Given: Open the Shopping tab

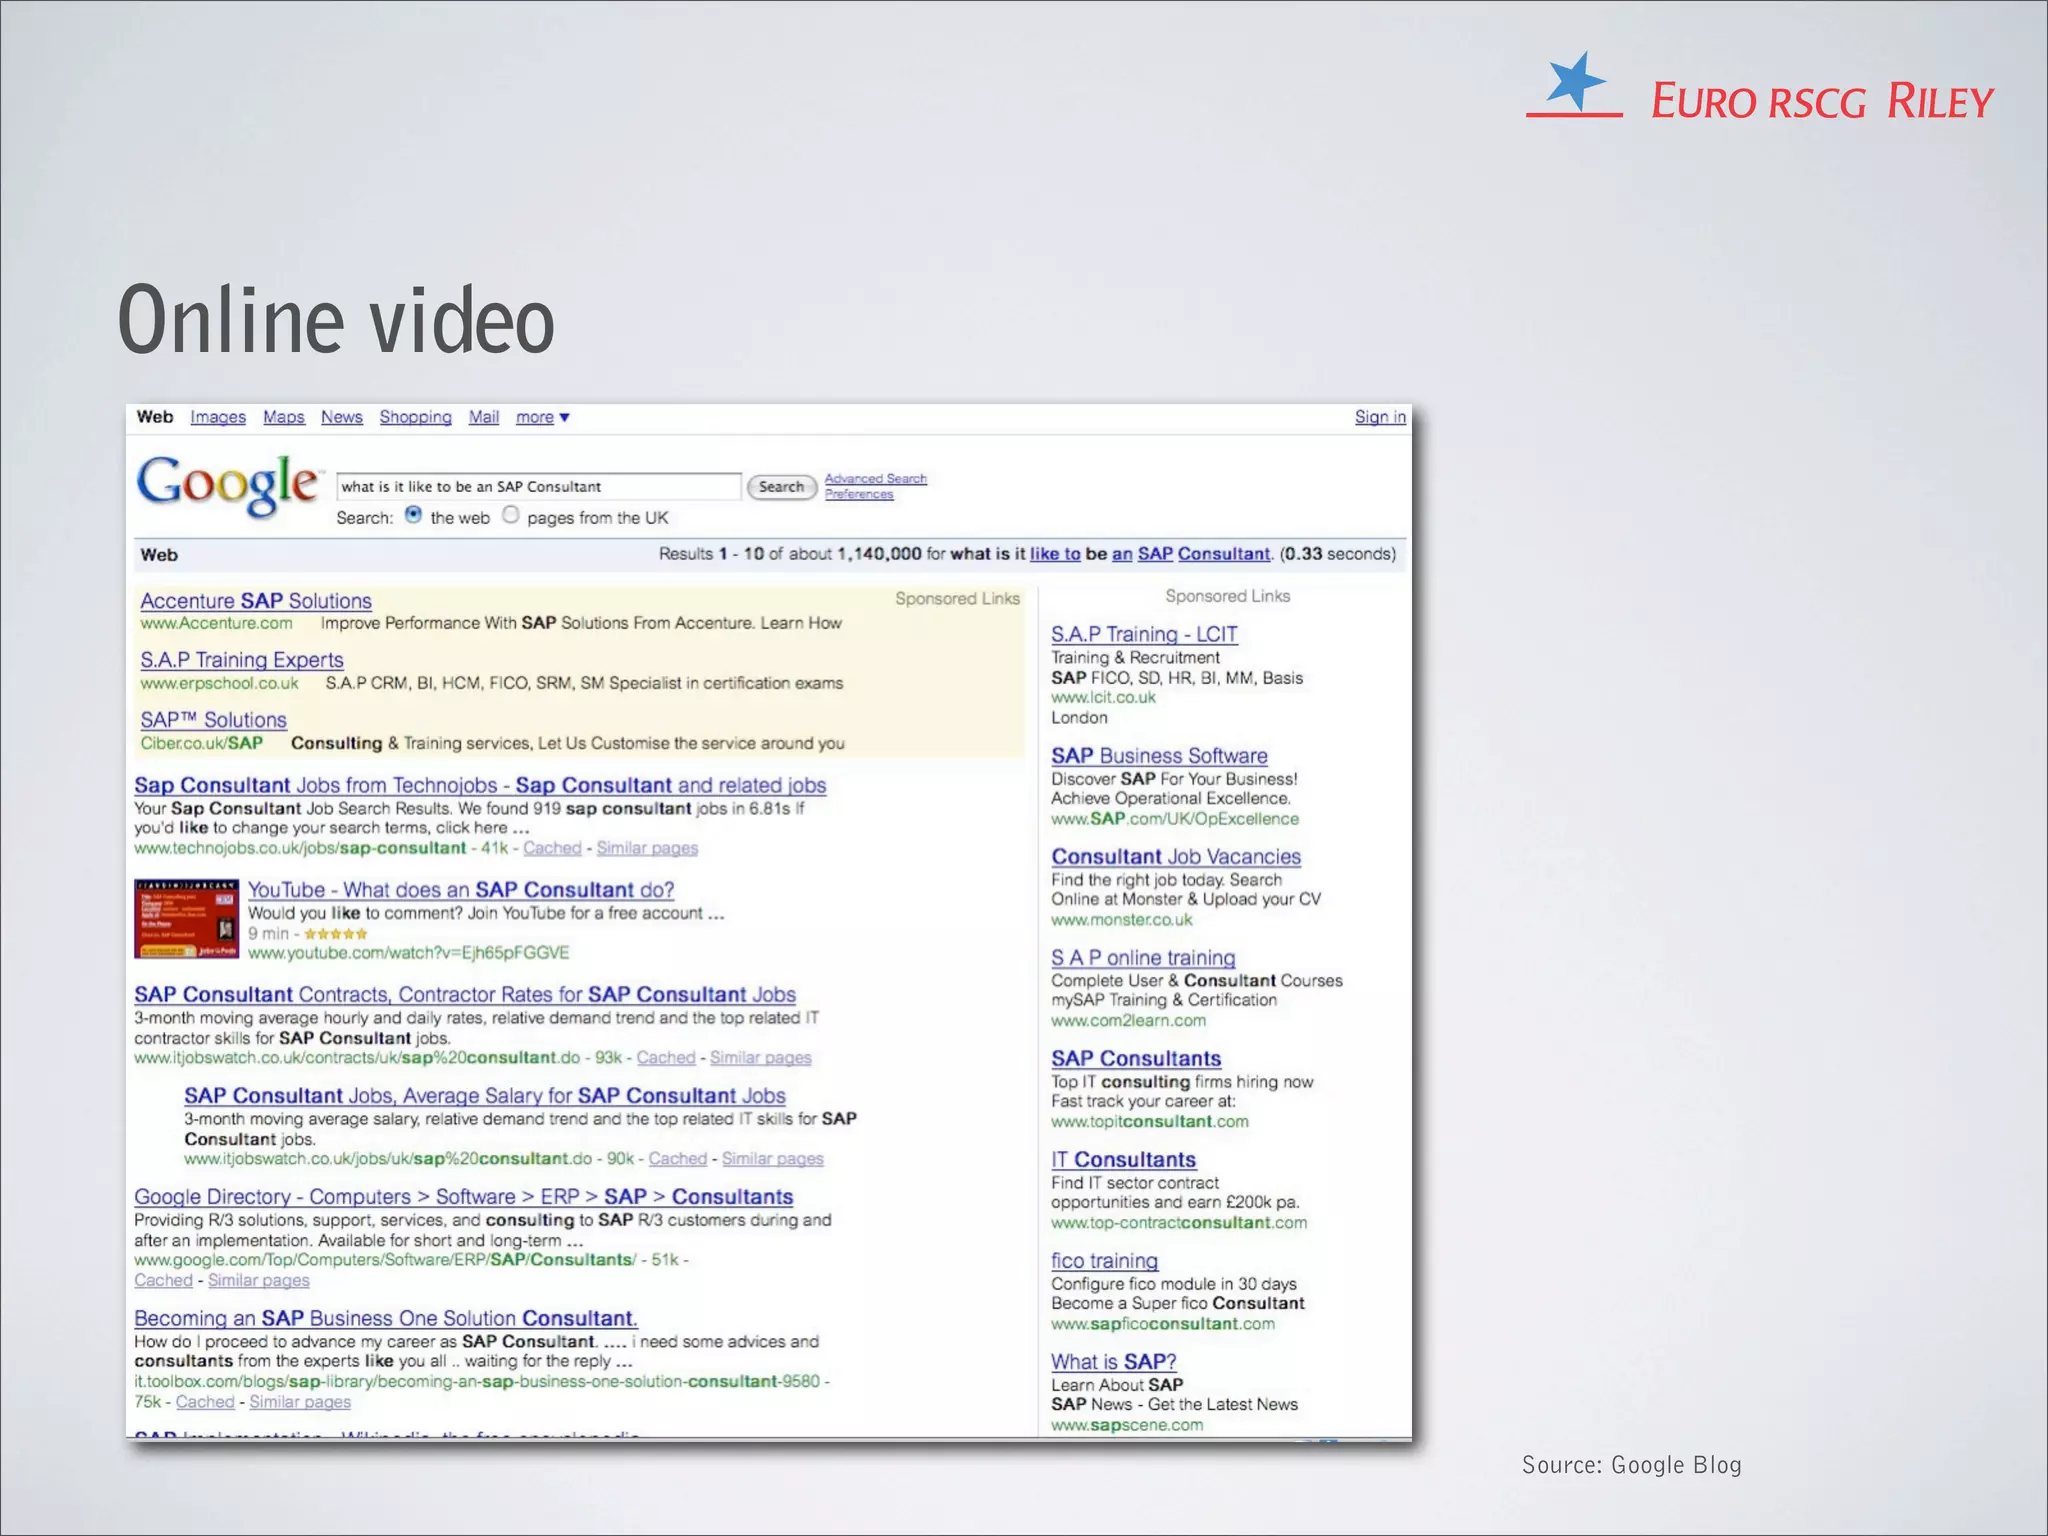Looking at the screenshot, I should [x=415, y=417].
